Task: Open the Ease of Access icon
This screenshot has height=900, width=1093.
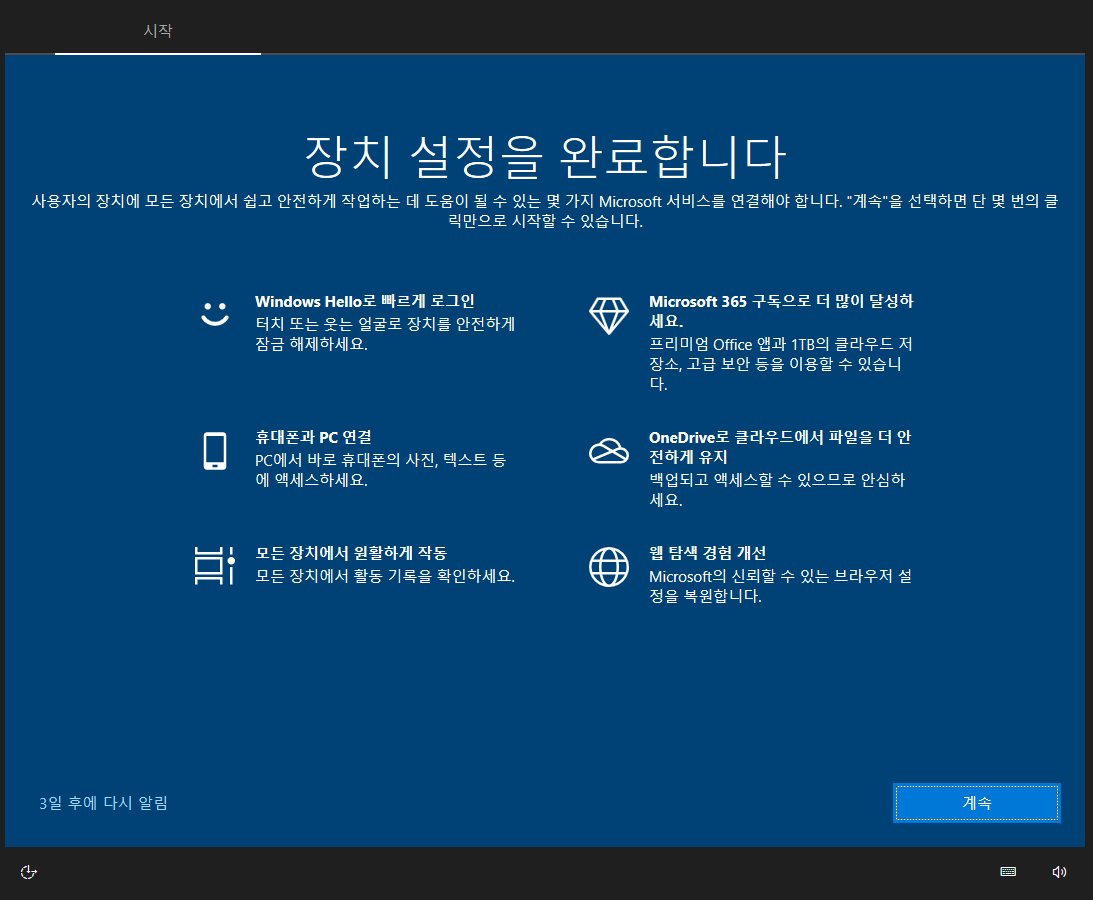Action: point(29,872)
